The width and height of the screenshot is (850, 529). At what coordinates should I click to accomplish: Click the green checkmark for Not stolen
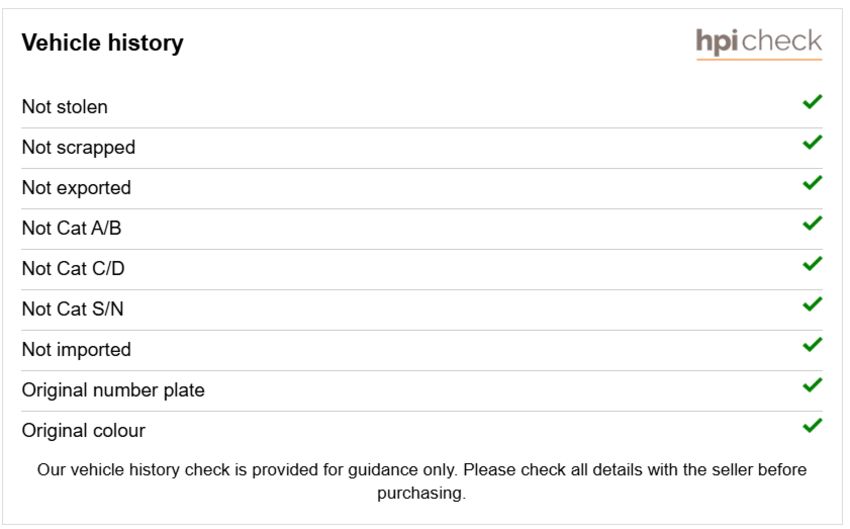[813, 101]
